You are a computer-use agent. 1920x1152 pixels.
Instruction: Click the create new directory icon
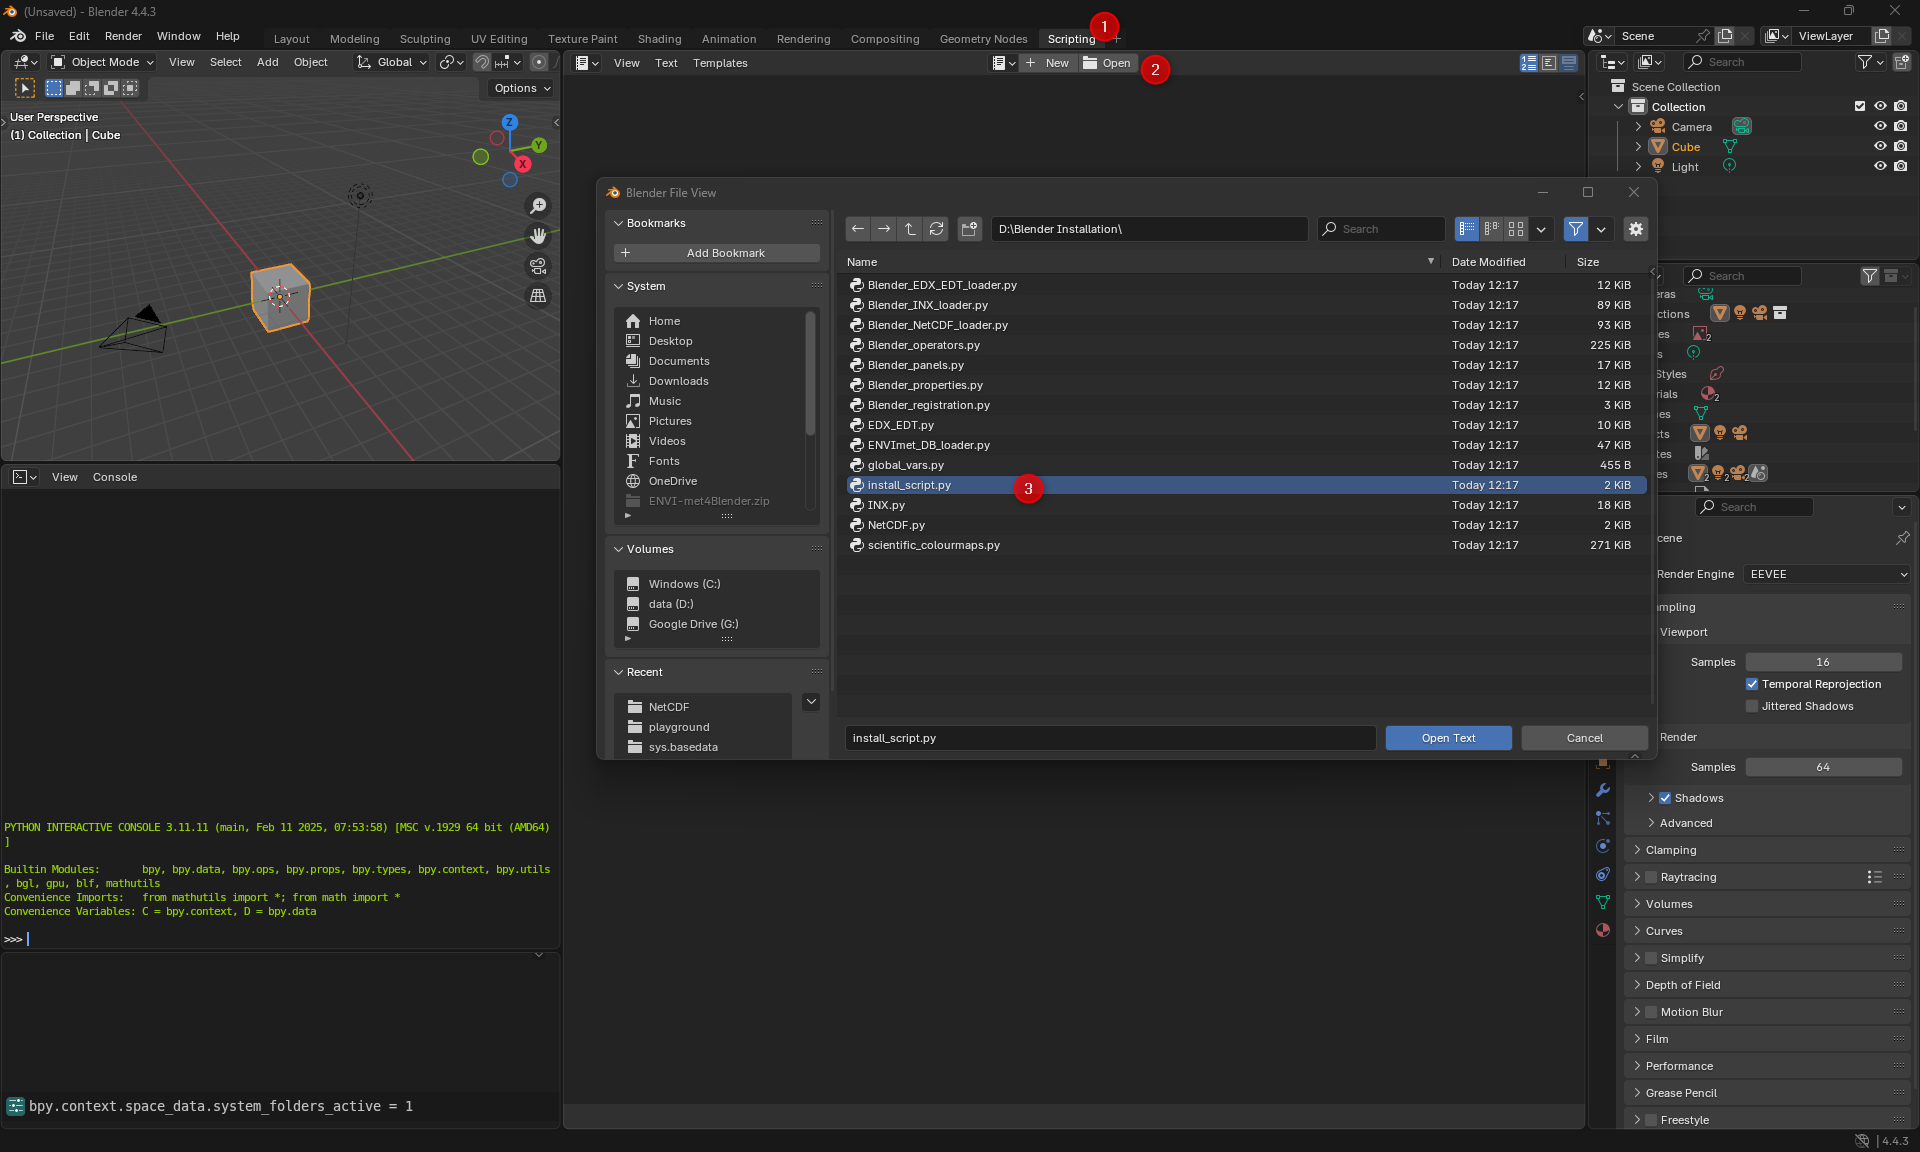pyautogui.click(x=969, y=229)
